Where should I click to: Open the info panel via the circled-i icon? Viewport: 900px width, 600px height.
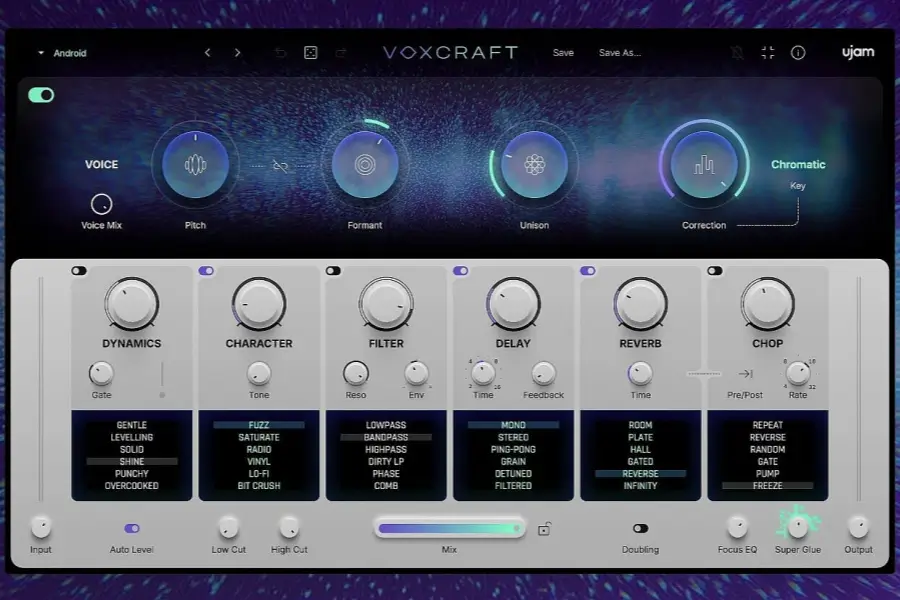point(797,52)
